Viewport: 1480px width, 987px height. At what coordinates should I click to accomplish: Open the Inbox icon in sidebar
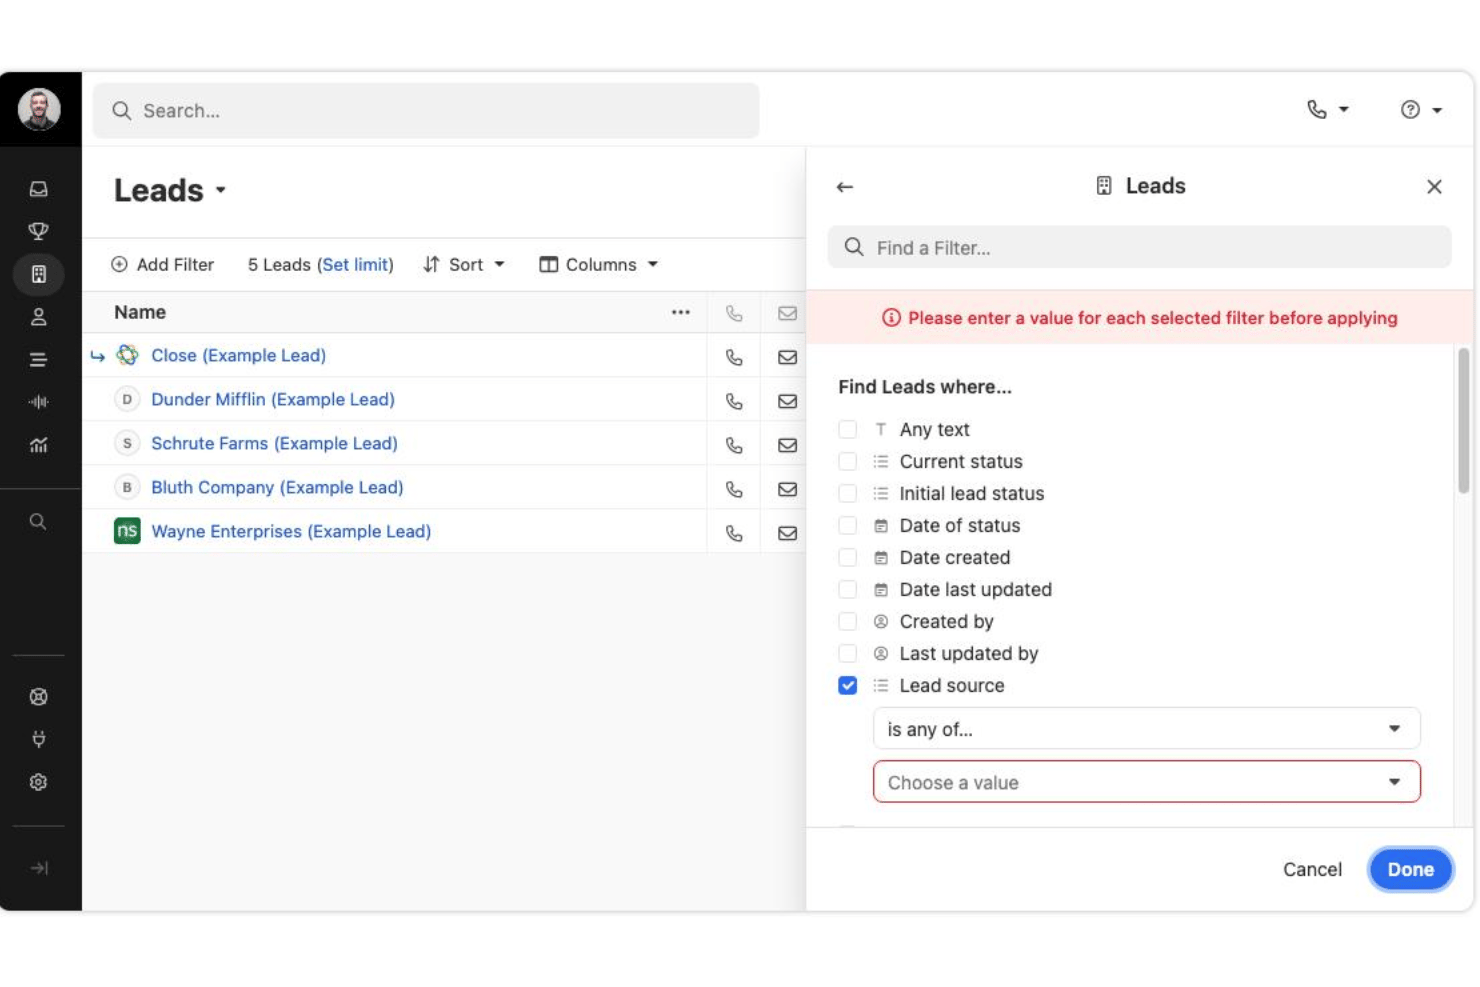(x=38, y=189)
